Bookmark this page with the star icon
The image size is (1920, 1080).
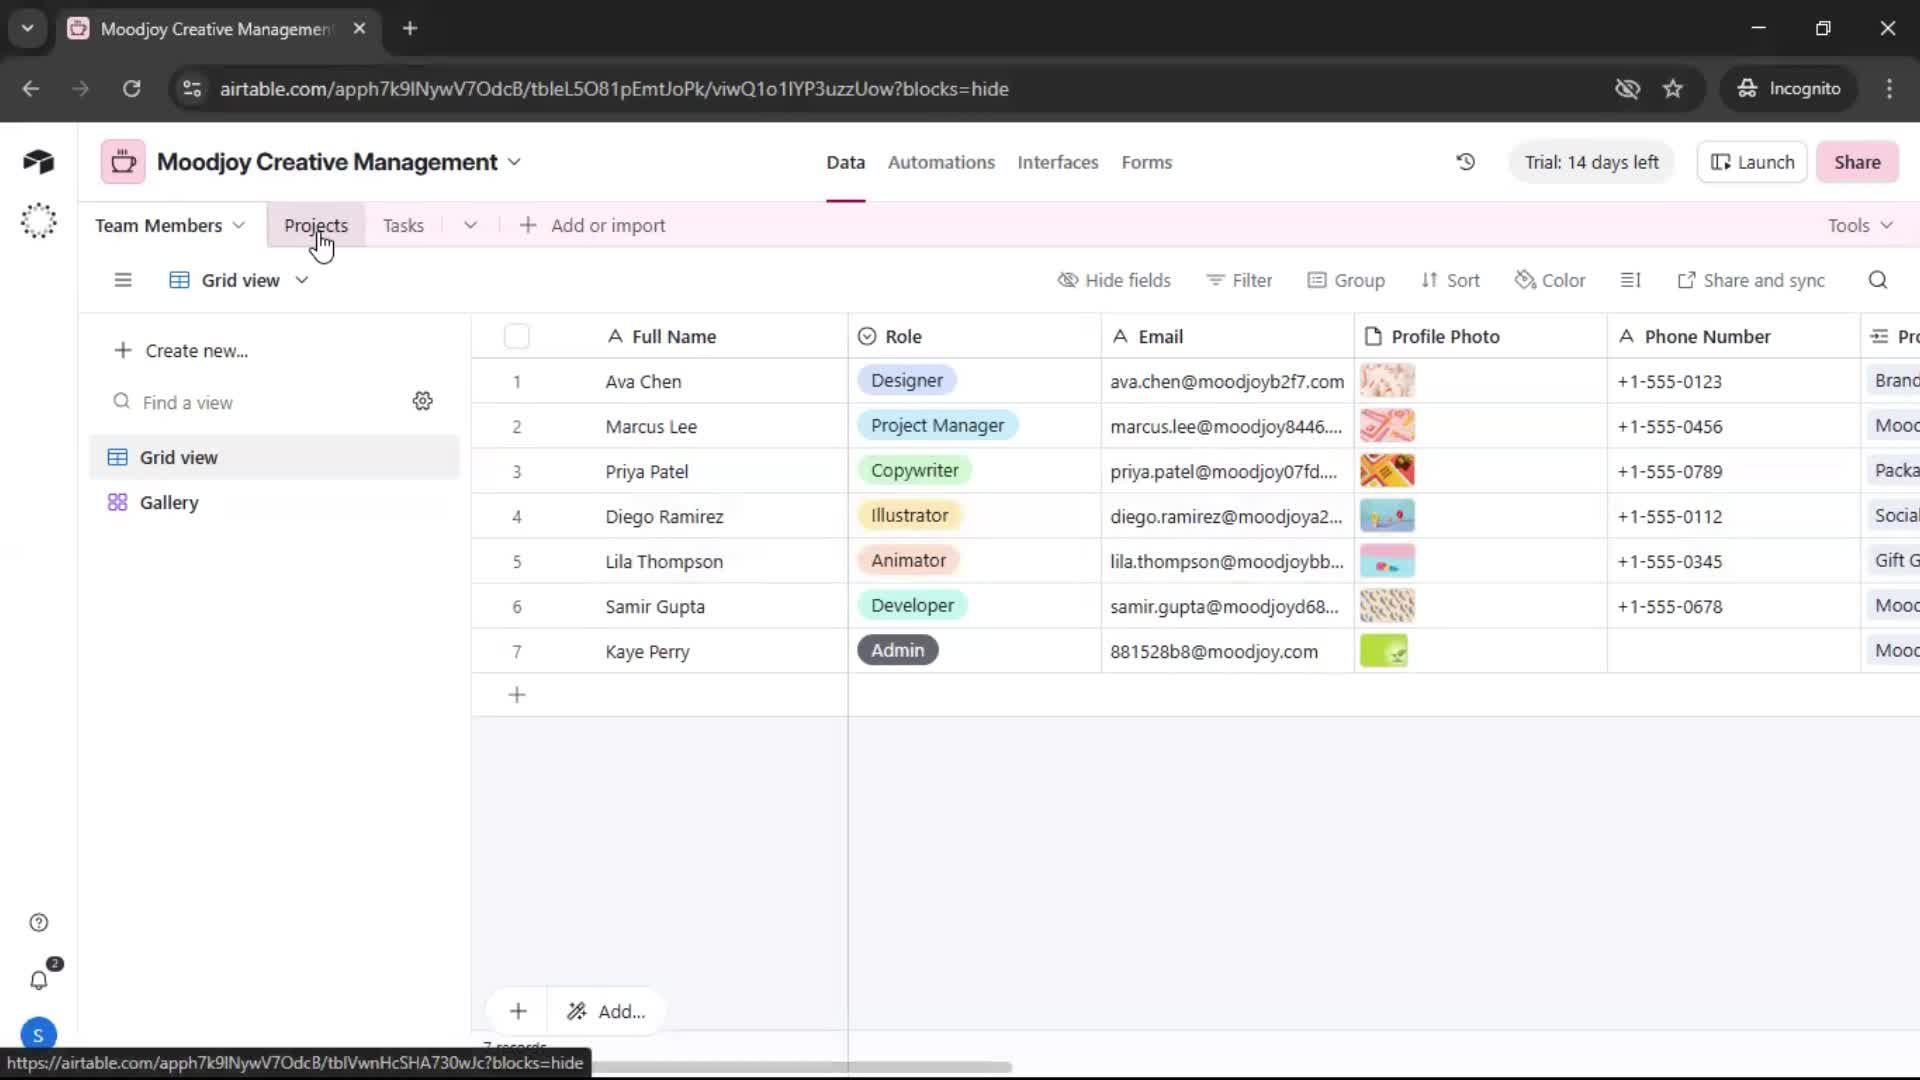click(x=1673, y=88)
